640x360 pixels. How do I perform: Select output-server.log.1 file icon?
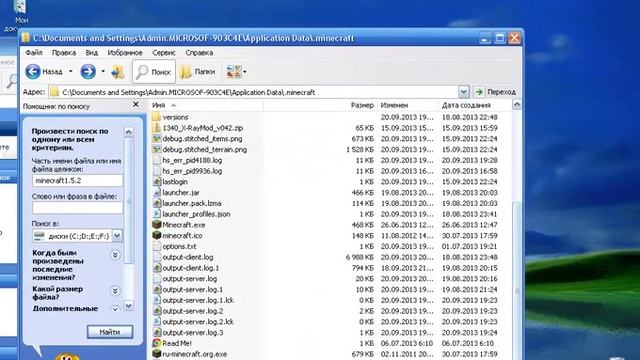point(156,289)
